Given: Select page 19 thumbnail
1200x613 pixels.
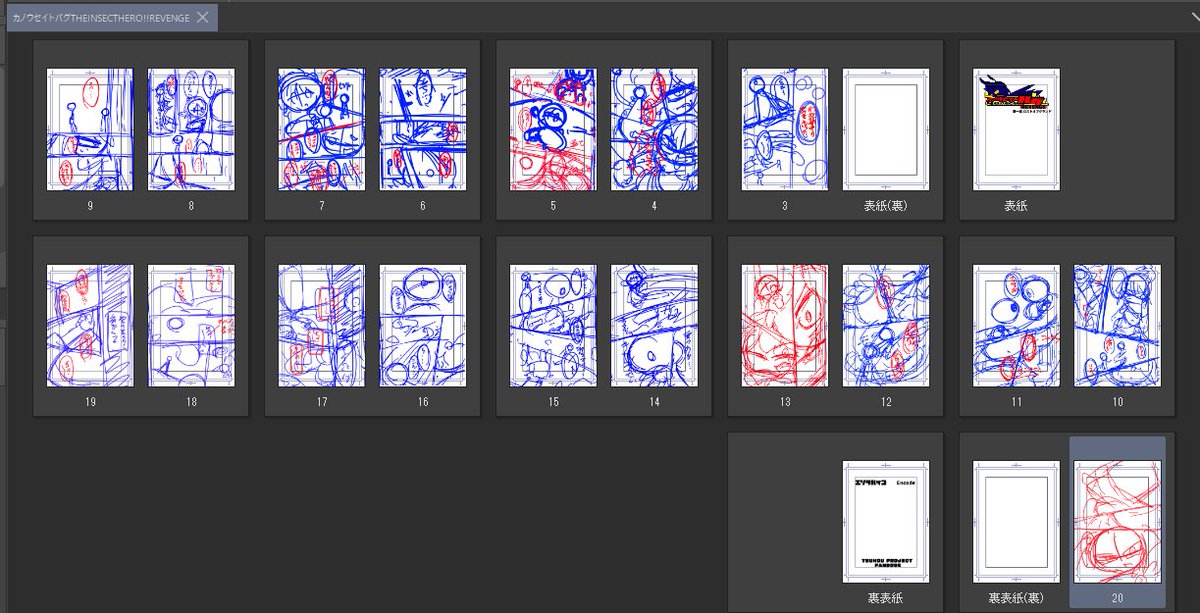Looking at the screenshot, I should coord(90,326).
